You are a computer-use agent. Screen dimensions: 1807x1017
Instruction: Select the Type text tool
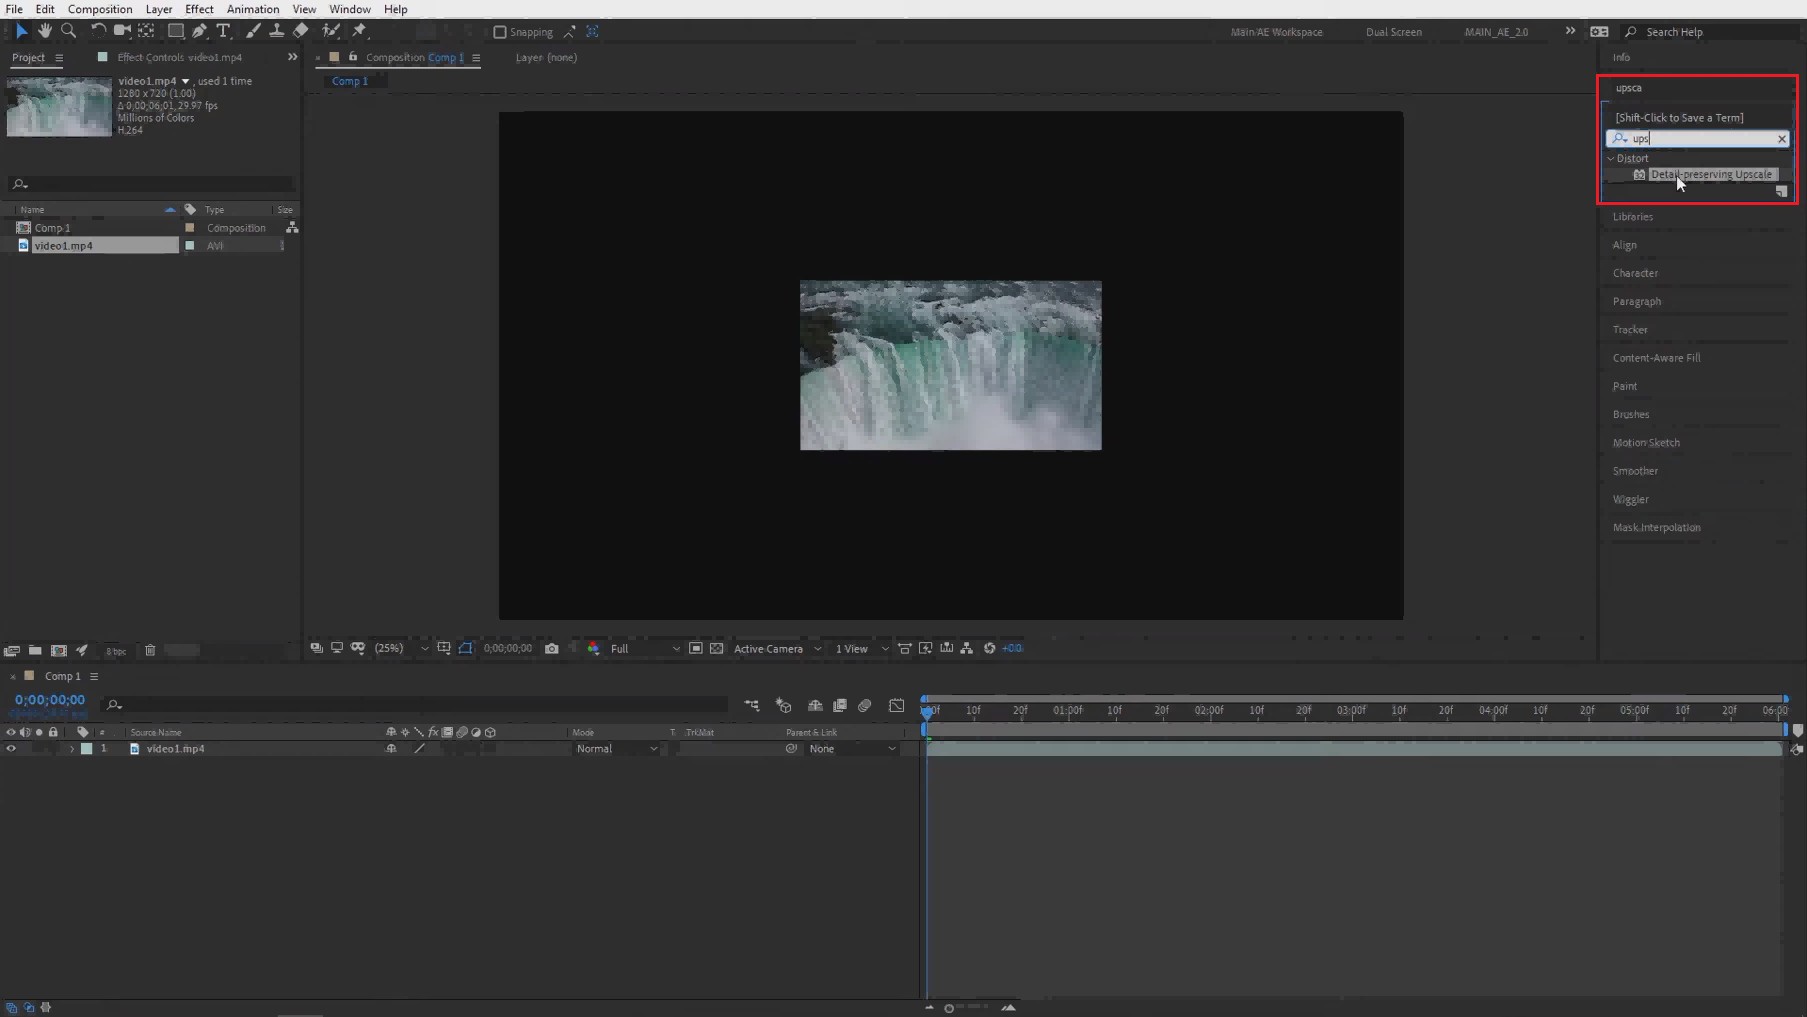[x=224, y=31]
